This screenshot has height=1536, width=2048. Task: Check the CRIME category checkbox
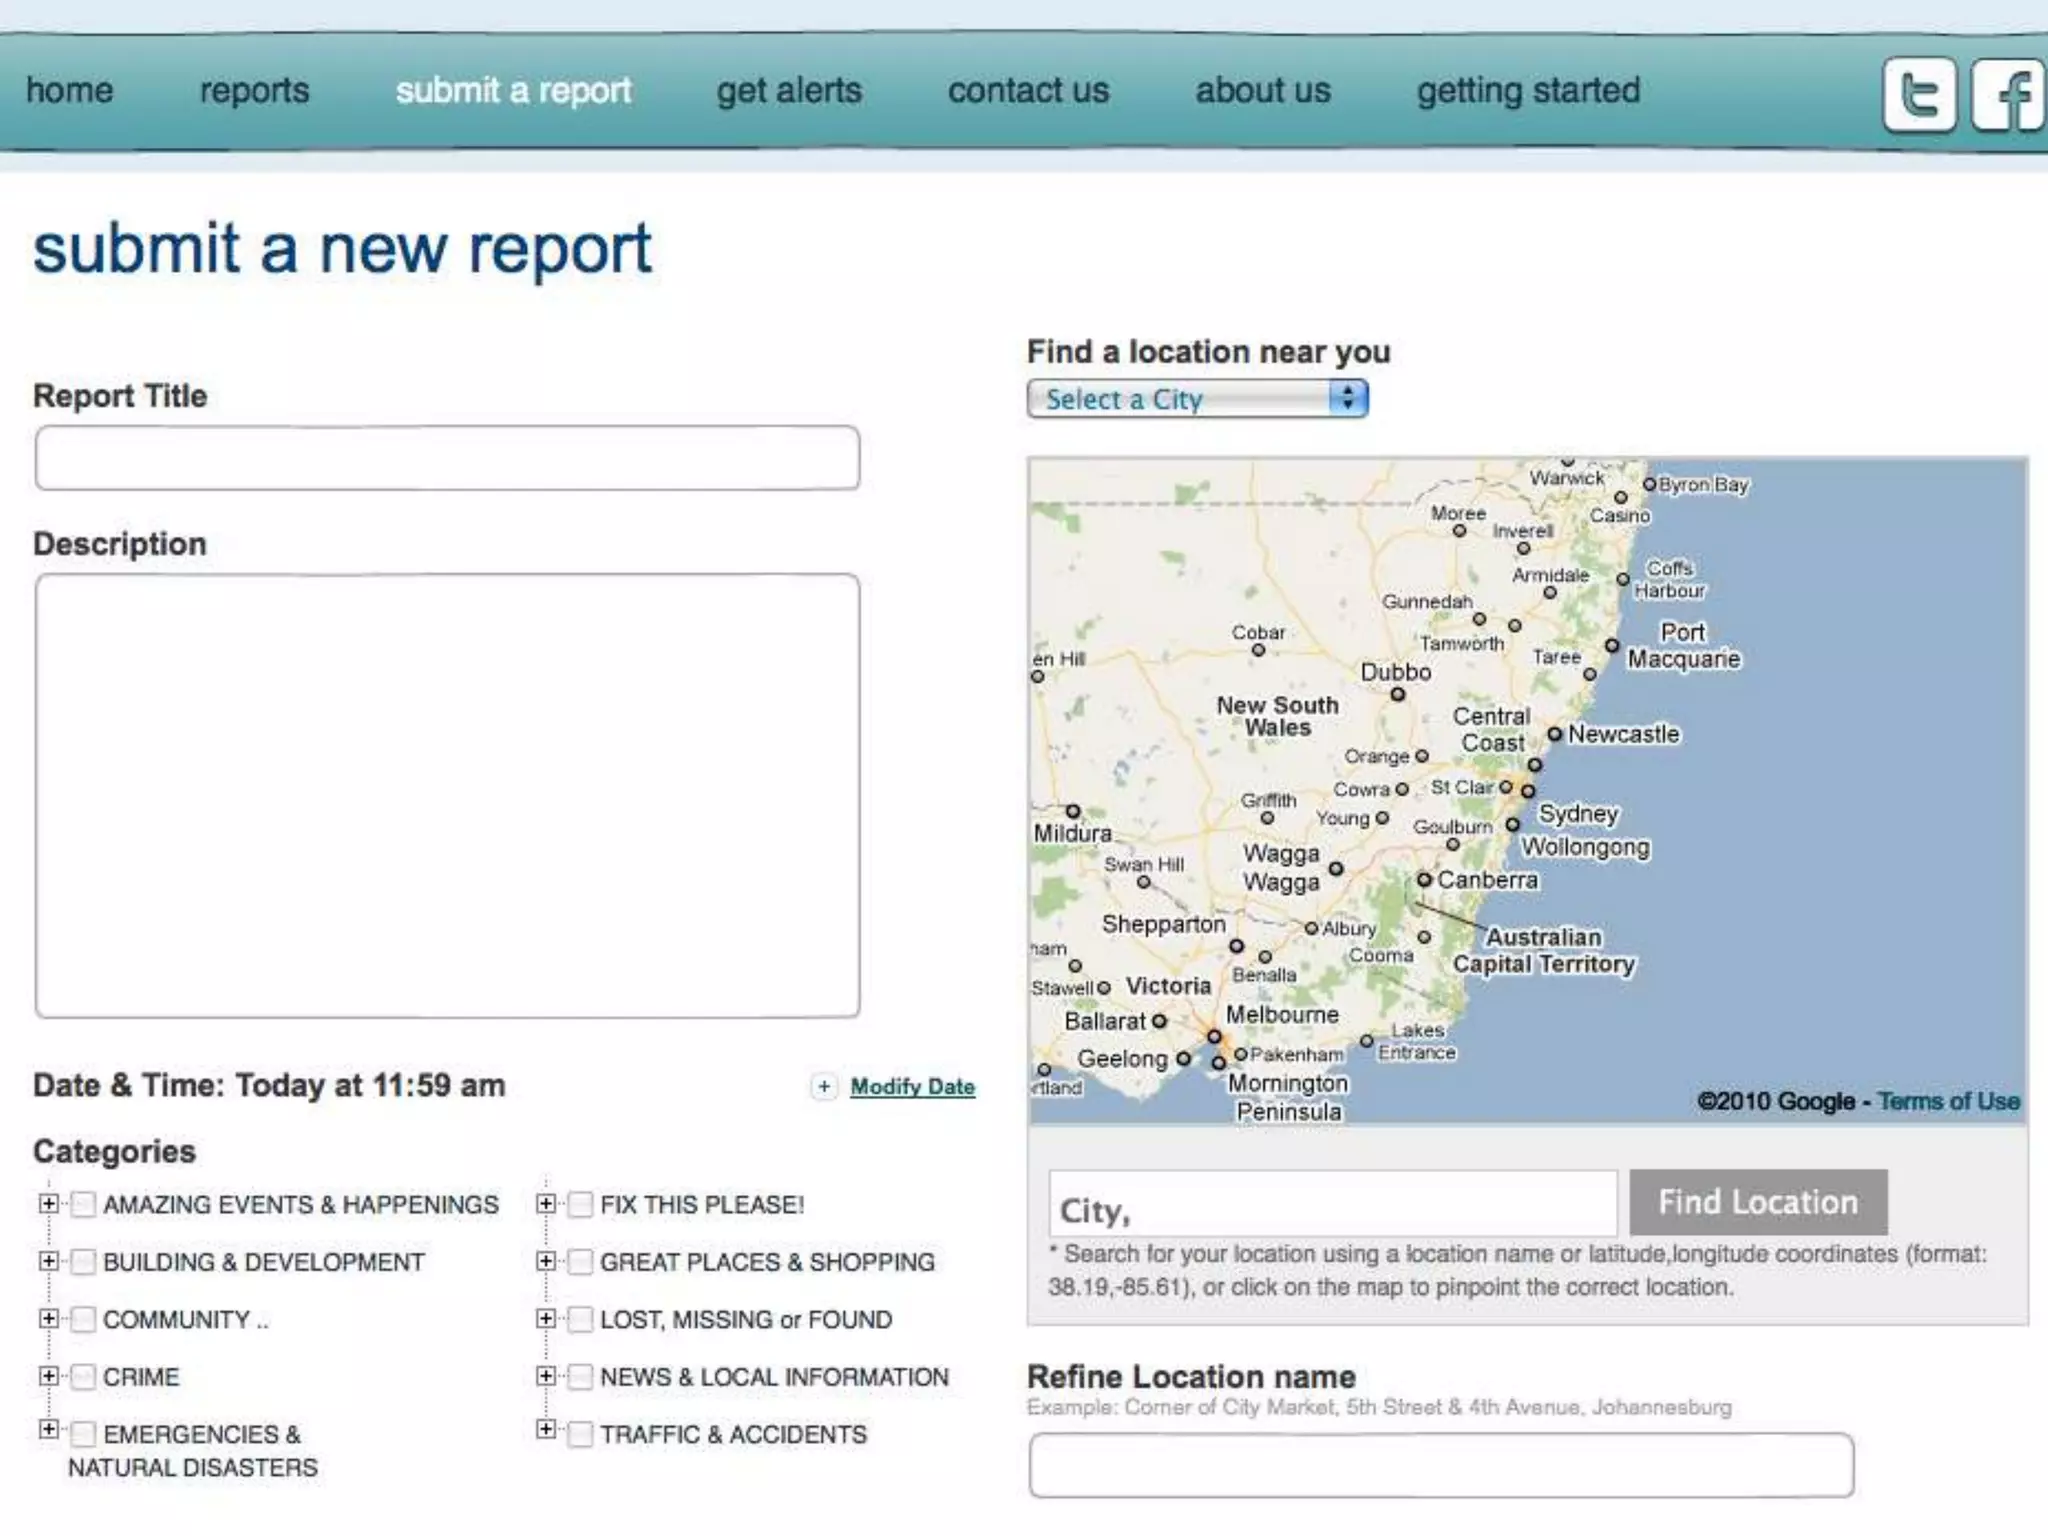click(85, 1377)
